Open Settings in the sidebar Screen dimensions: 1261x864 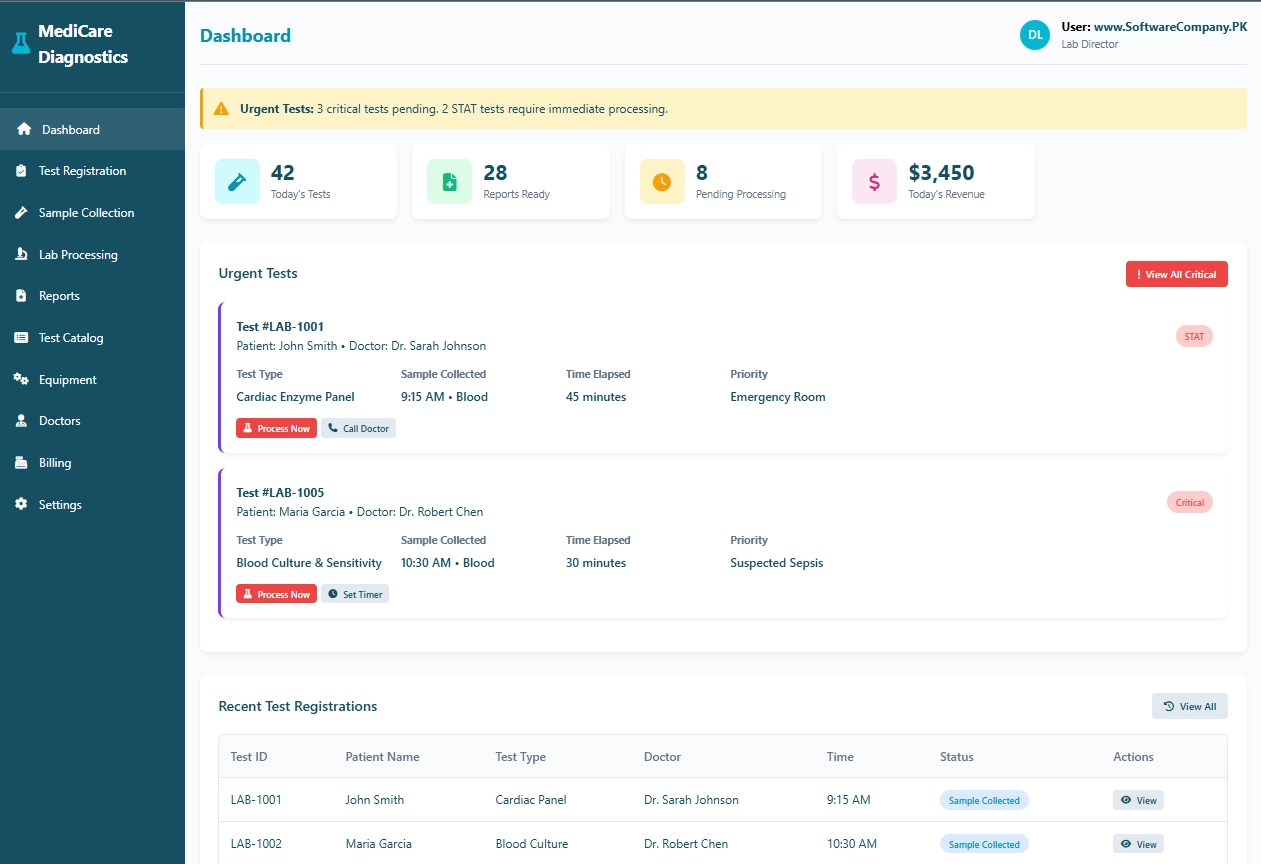coord(60,505)
